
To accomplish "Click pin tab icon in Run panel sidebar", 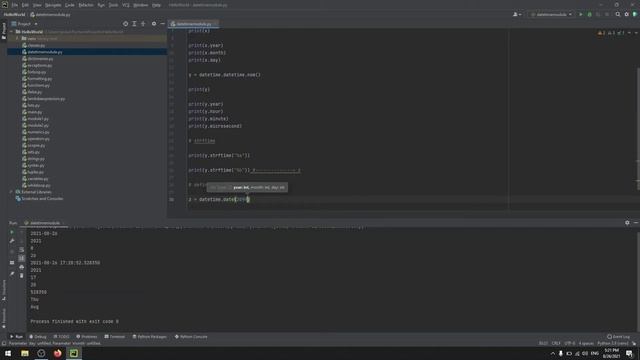I will [12, 273].
